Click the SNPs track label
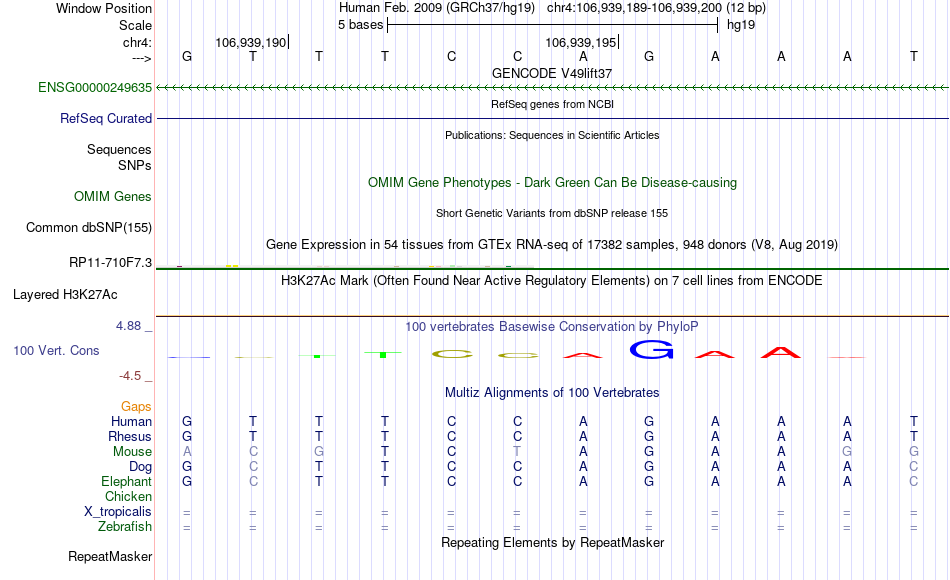Viewport: 950px width, 580px height. (135, 165)
